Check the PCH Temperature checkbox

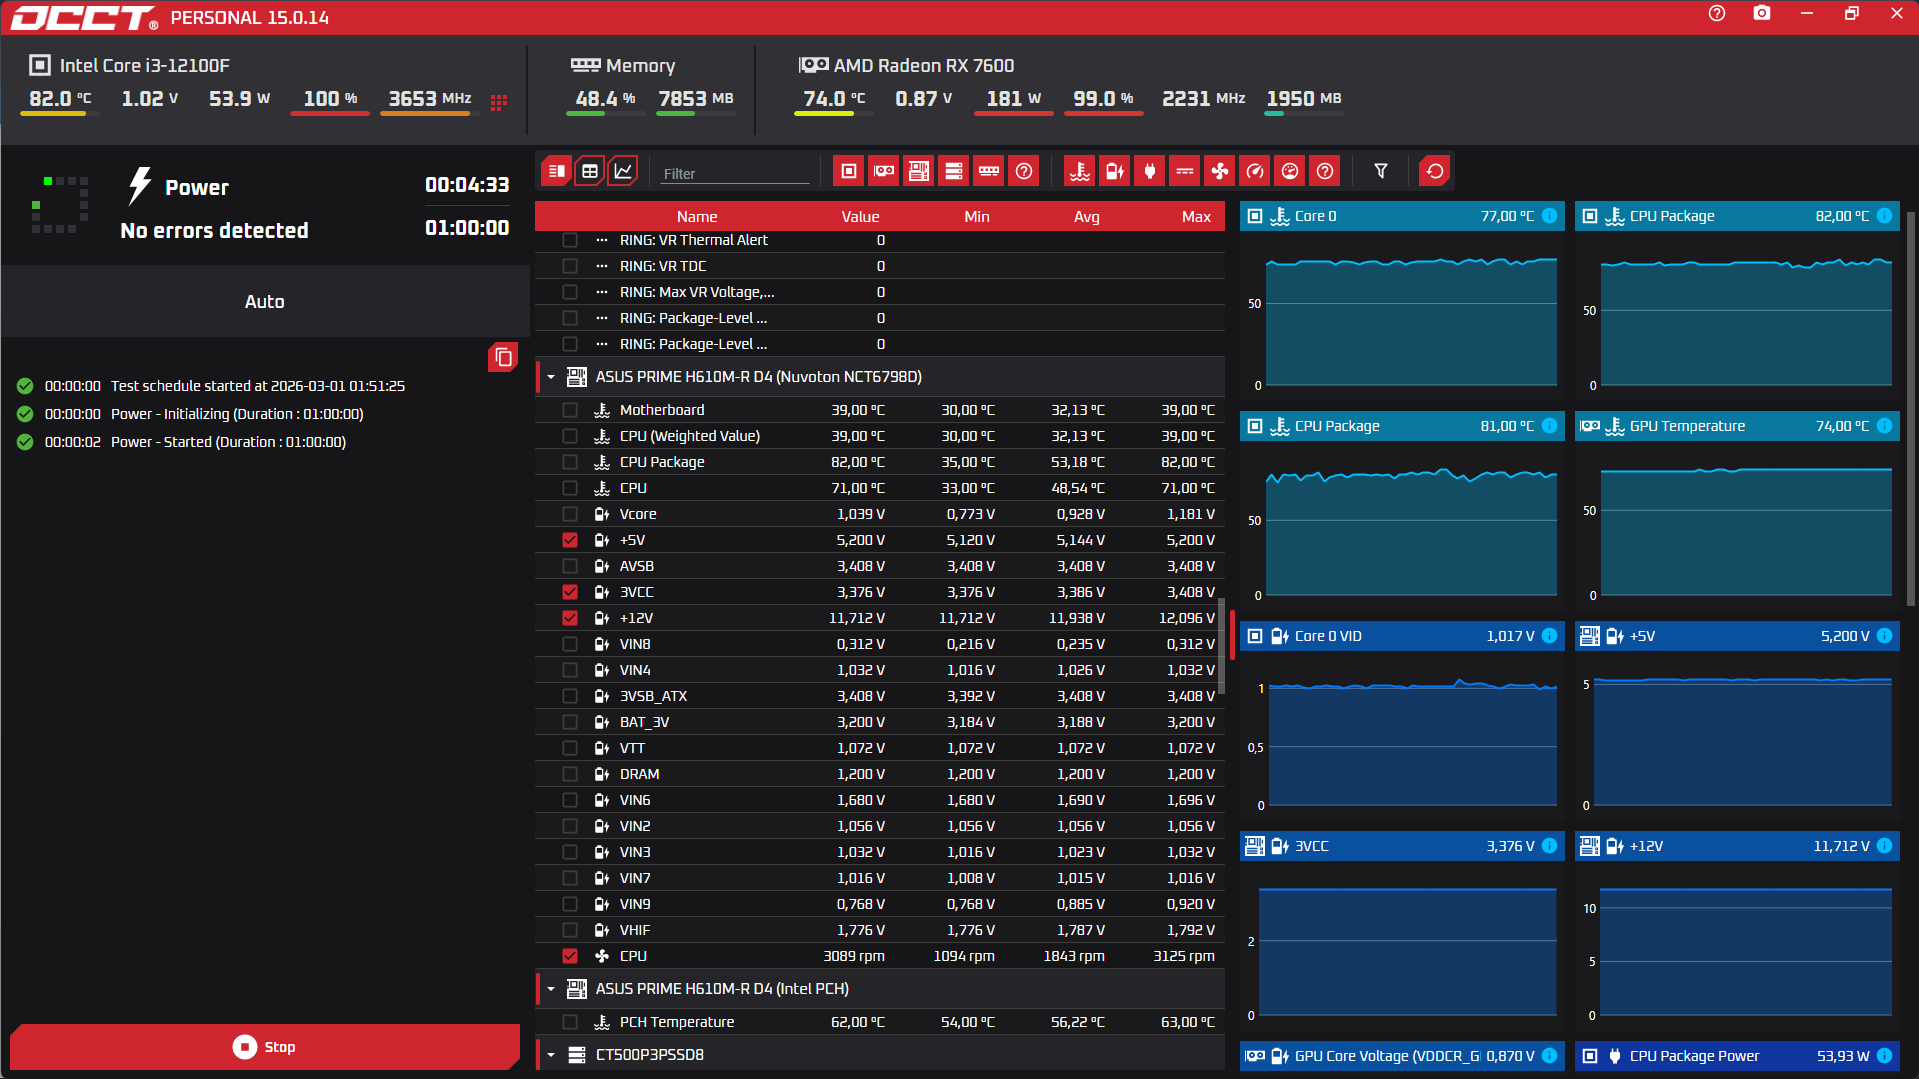point(570,1022)
